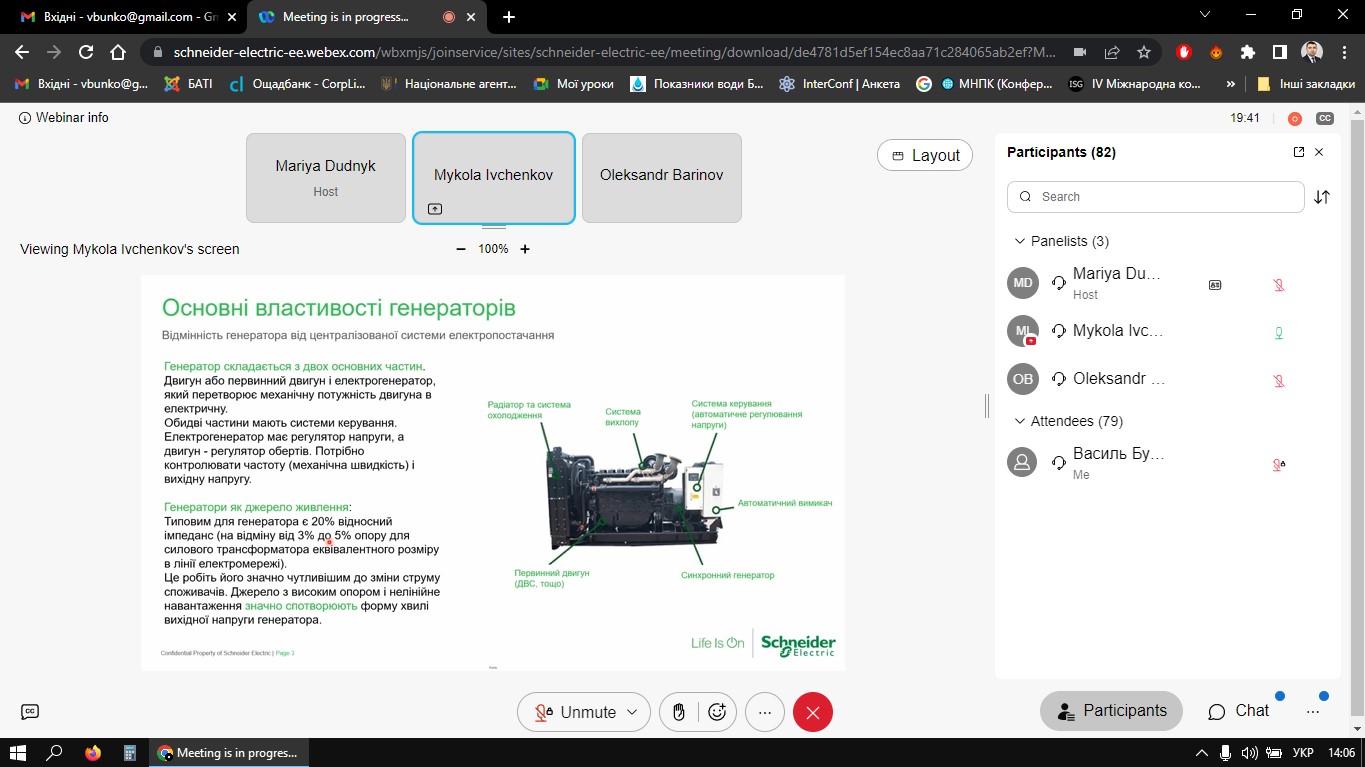Open the Chrome profile avatar
Image resolution: width=1365 pixels, height=767 pixels.
coord(1312,52)
